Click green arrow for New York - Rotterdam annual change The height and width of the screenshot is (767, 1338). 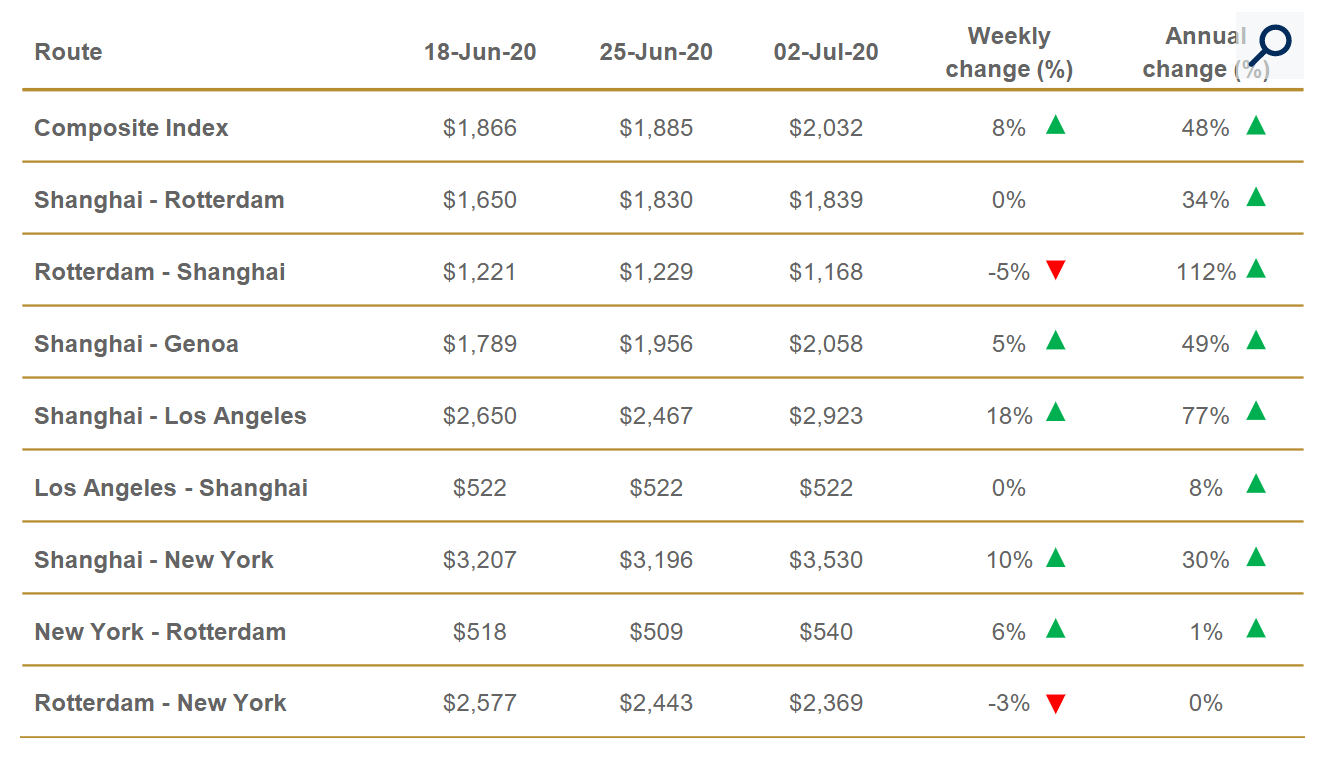(1256, 629)
